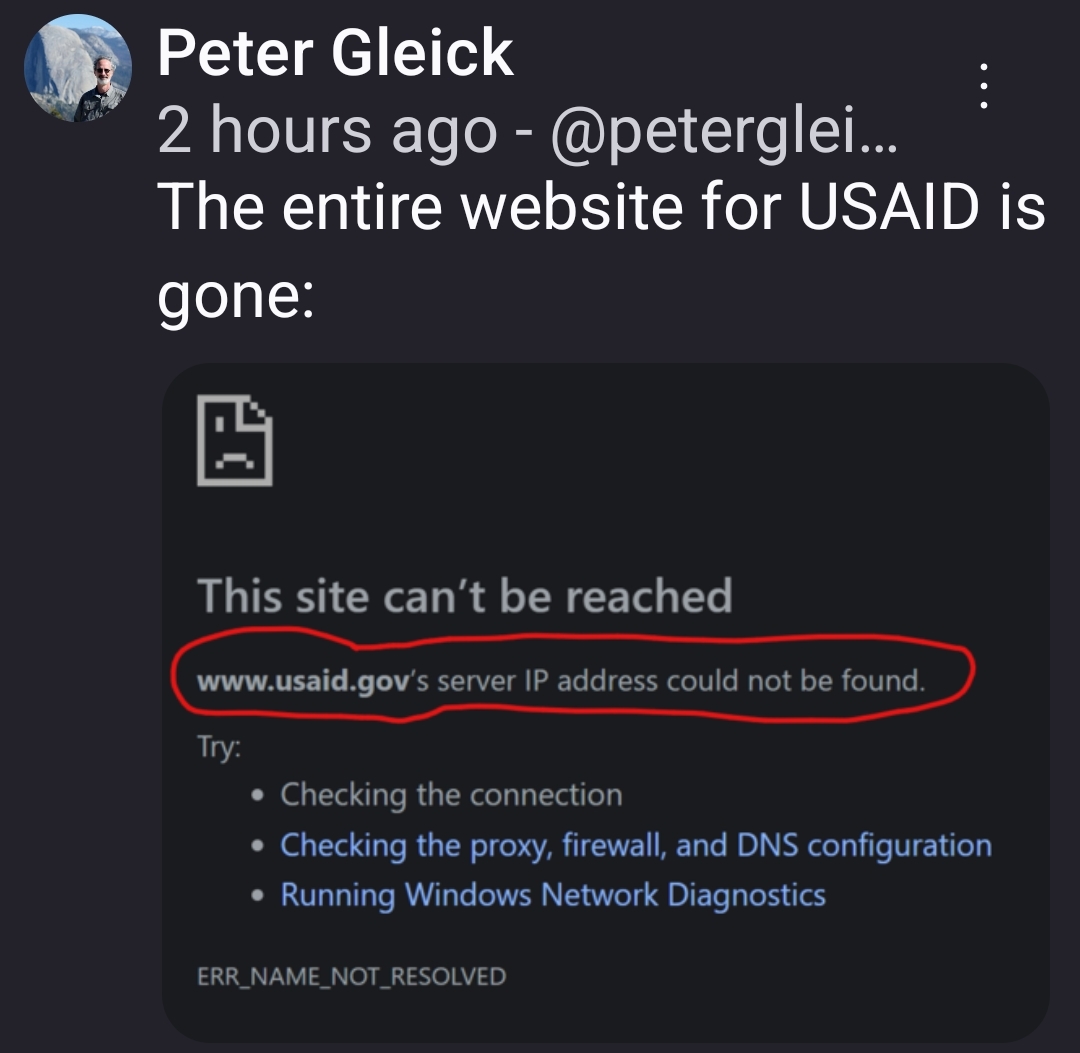Open the three-dot post options menu
Screen dimensions: 1080x1053
click(x=984, y=87)
